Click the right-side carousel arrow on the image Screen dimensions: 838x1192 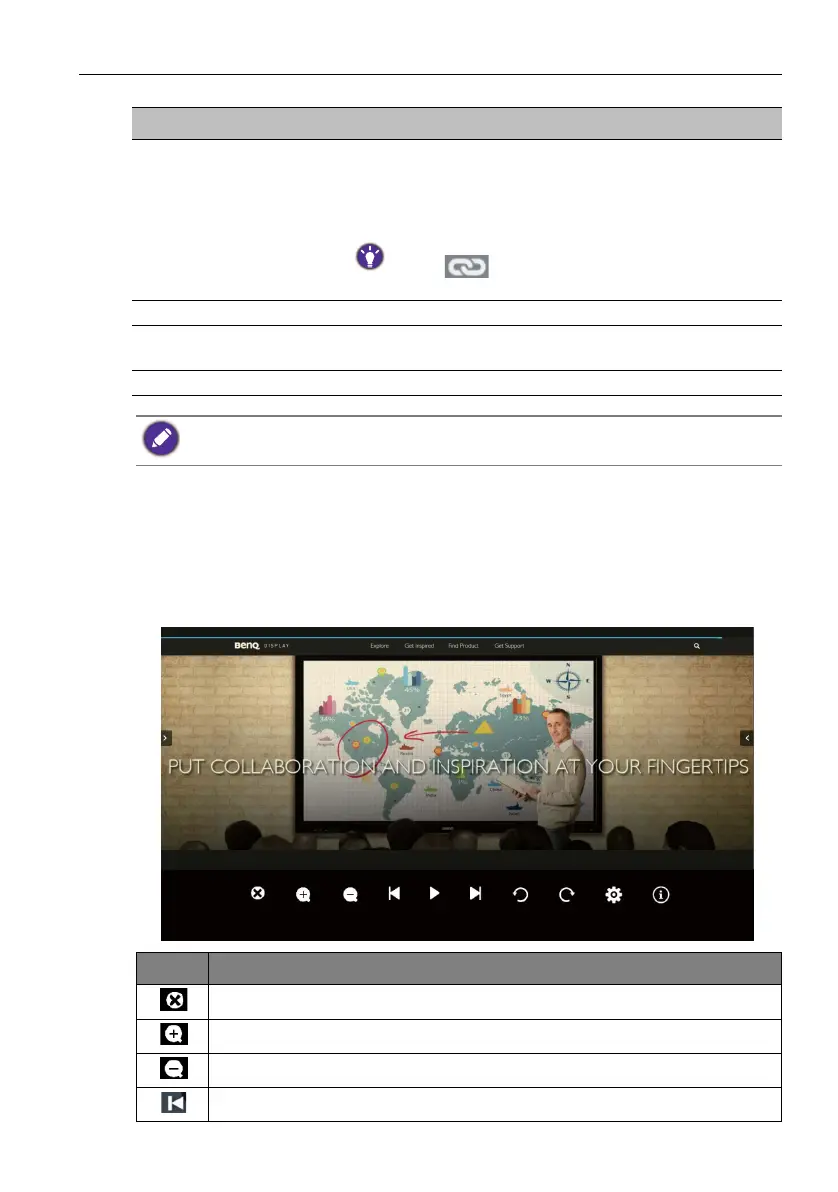click(747, 738)
